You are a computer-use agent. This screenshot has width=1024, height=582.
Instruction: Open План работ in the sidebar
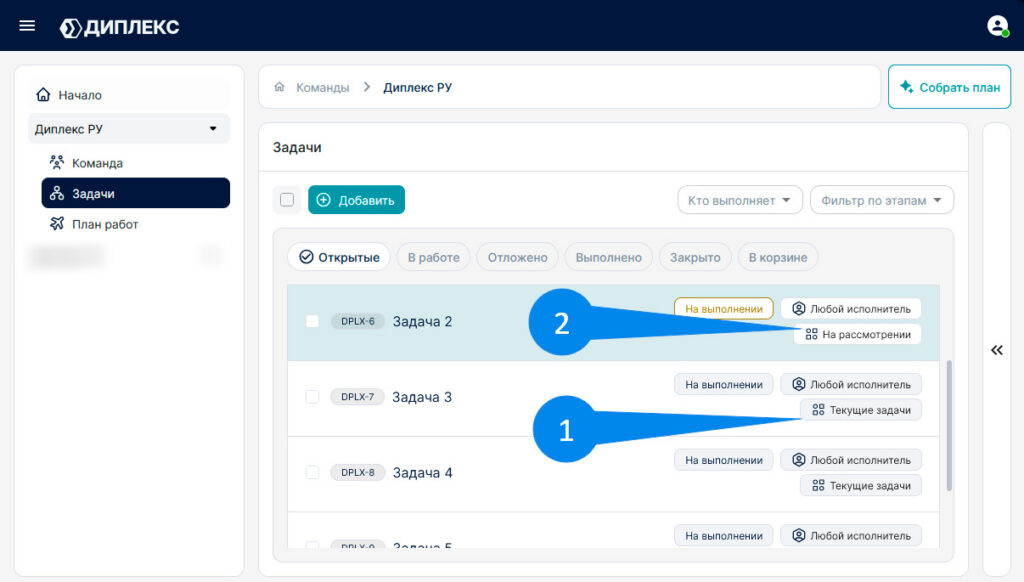pos(135,224)
